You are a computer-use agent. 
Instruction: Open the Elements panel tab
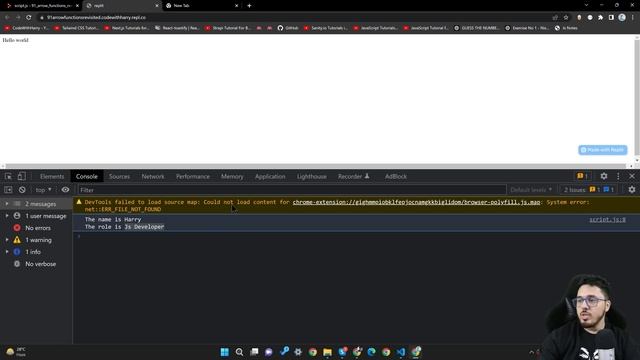point(52,176)
